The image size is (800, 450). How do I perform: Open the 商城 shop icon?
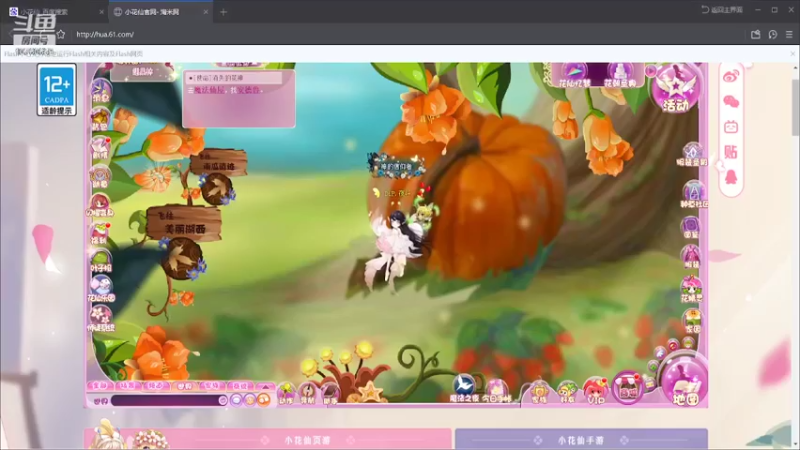point(628,389)
